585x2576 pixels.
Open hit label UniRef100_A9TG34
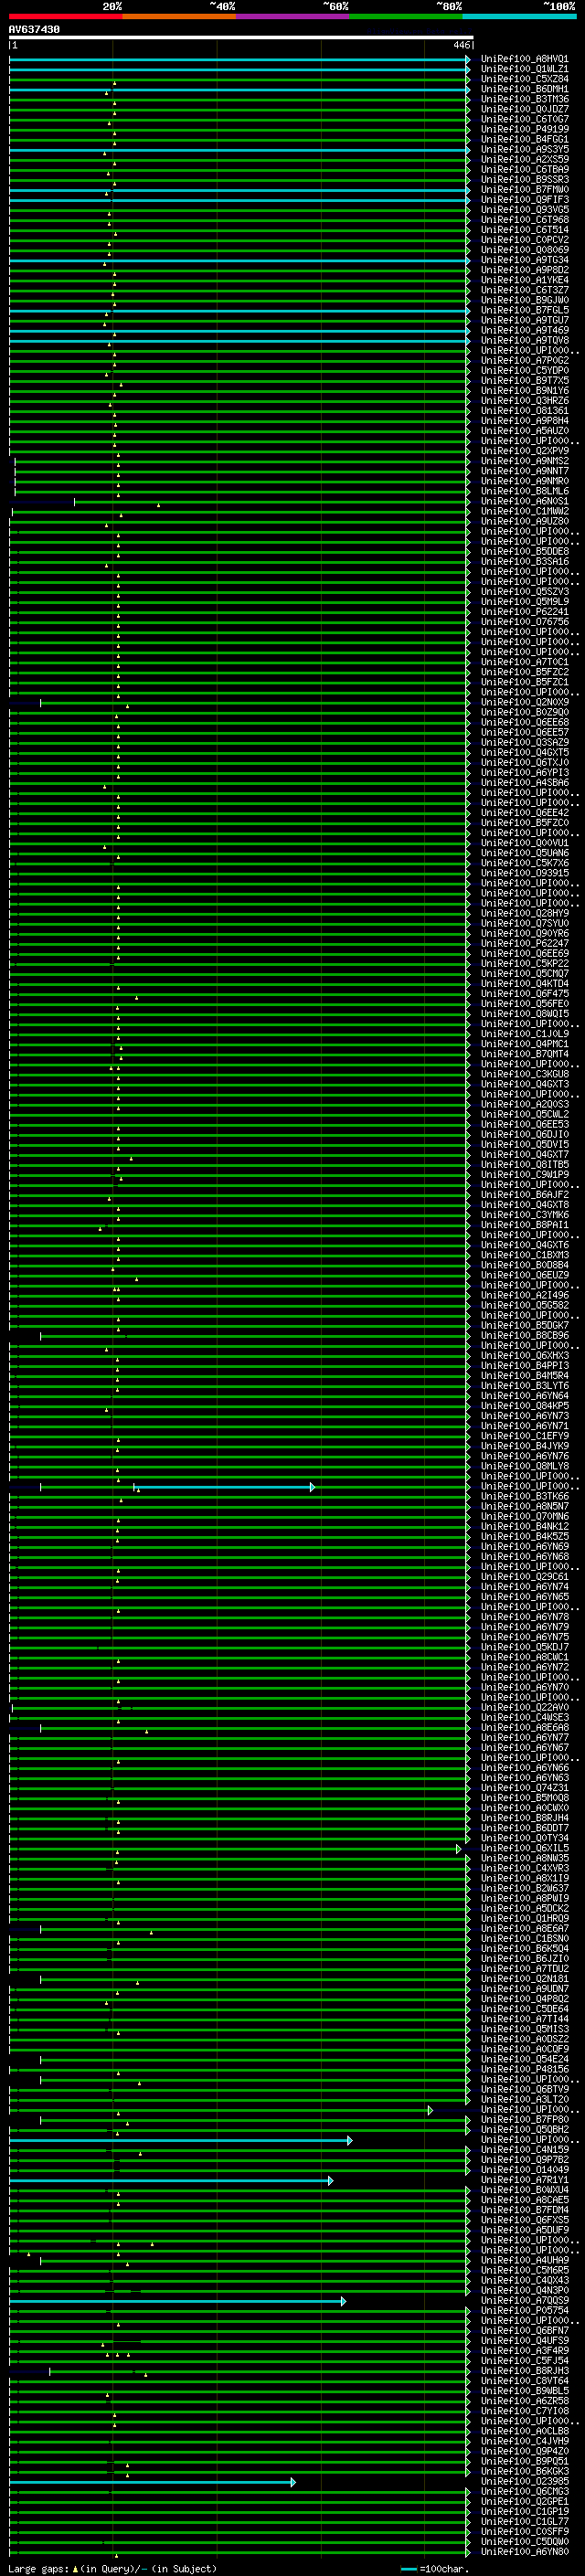[524, 260]
